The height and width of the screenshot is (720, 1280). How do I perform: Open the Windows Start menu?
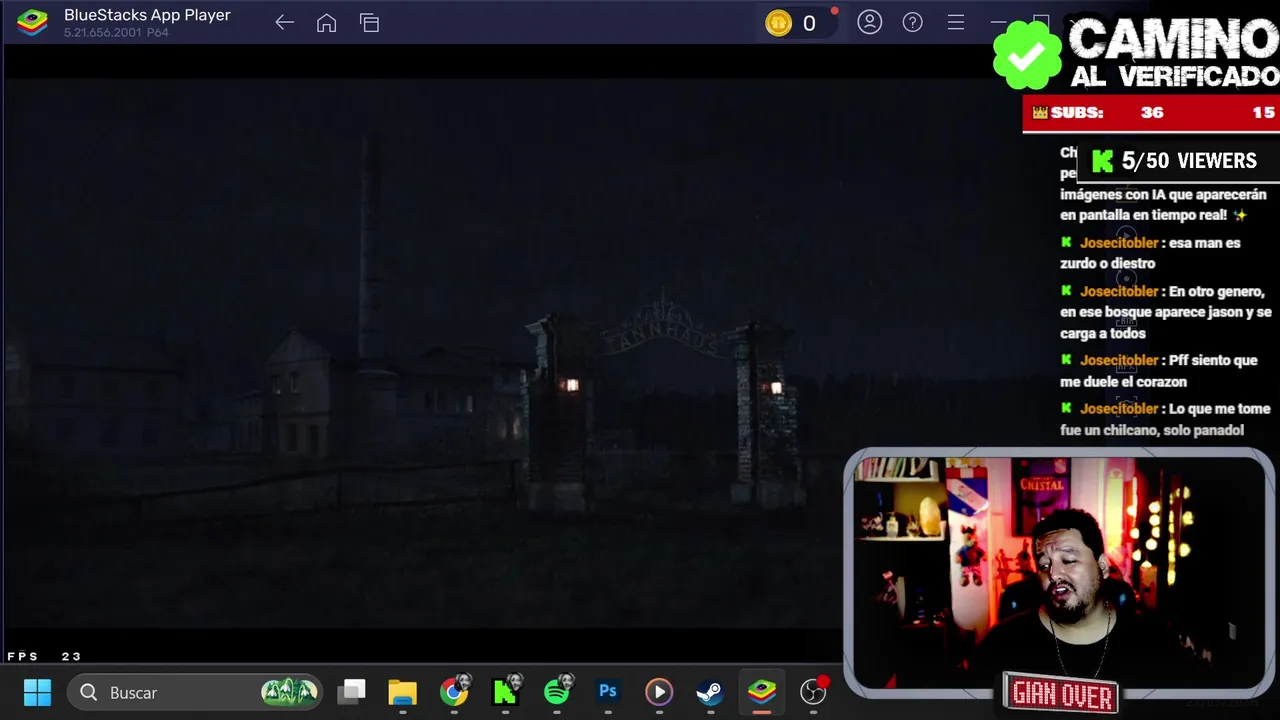point(37,692)
